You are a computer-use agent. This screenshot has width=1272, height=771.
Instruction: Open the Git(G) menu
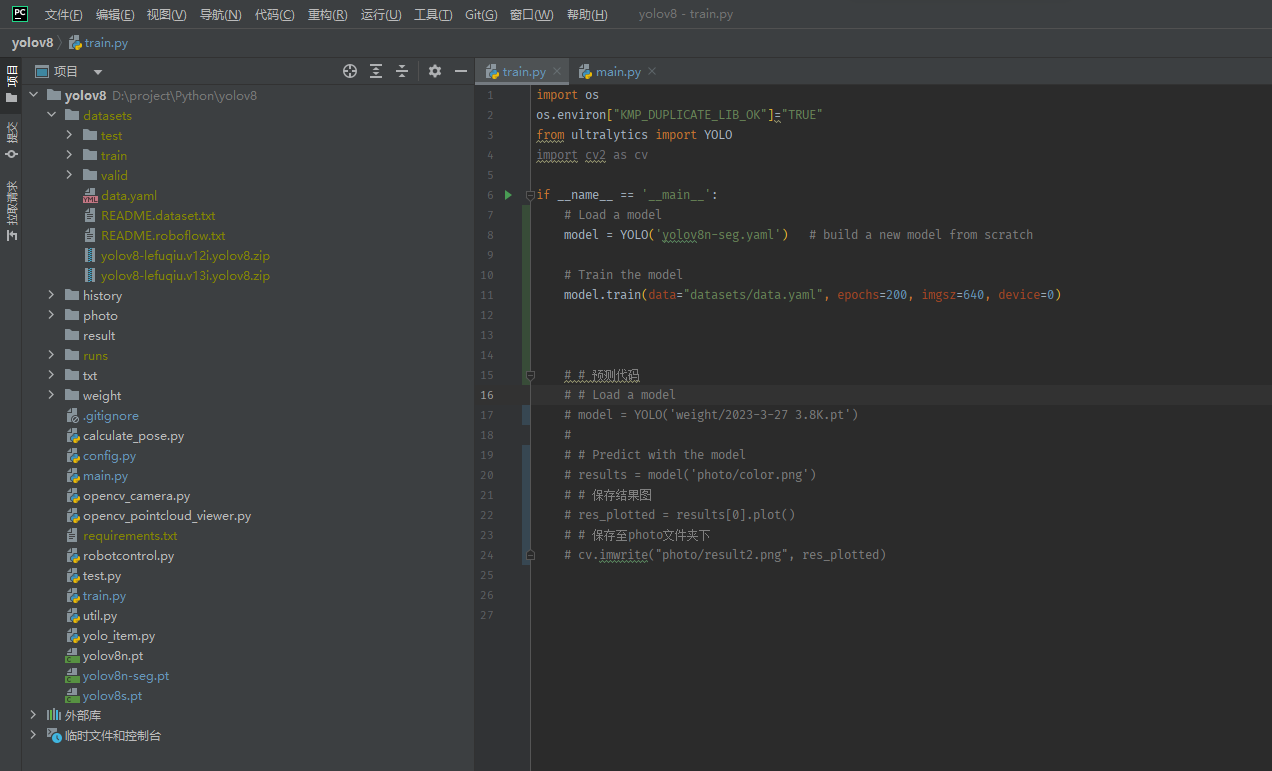tap(481, 14)
